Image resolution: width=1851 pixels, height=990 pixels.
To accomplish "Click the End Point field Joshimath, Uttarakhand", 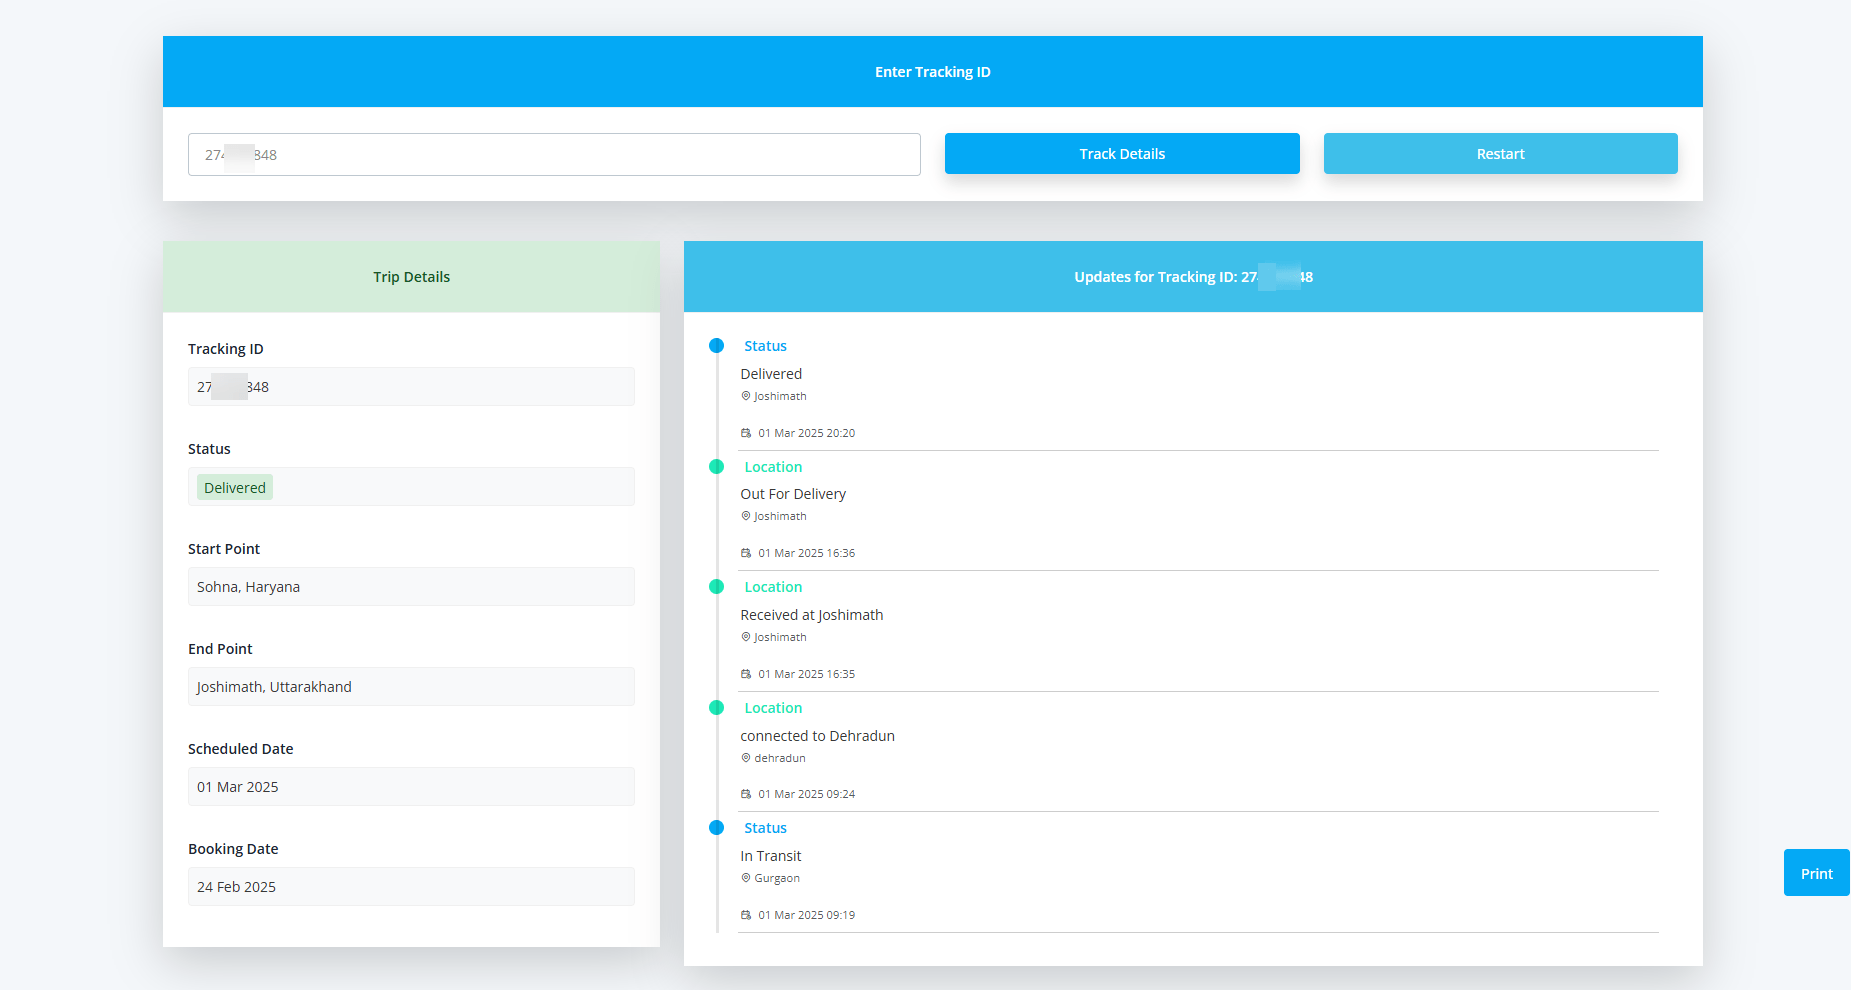I will coord(411,687).
